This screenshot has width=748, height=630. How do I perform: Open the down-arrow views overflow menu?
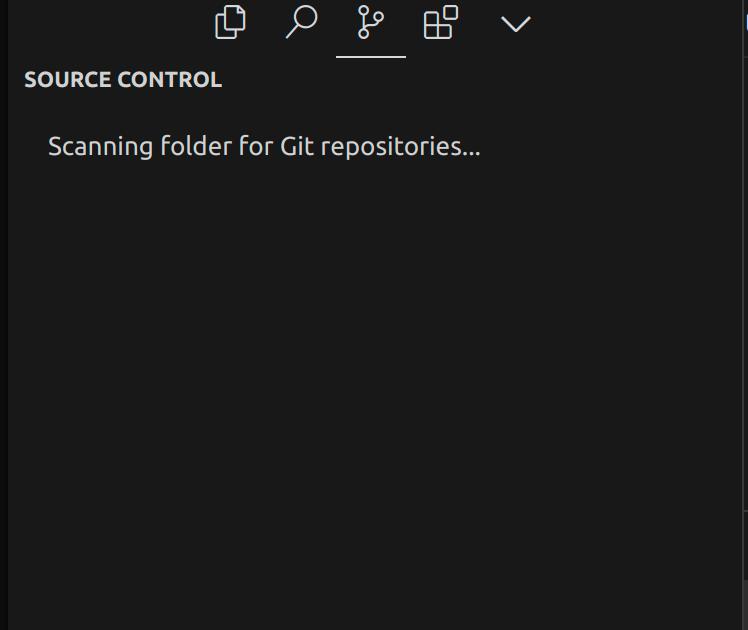(515, 24)
